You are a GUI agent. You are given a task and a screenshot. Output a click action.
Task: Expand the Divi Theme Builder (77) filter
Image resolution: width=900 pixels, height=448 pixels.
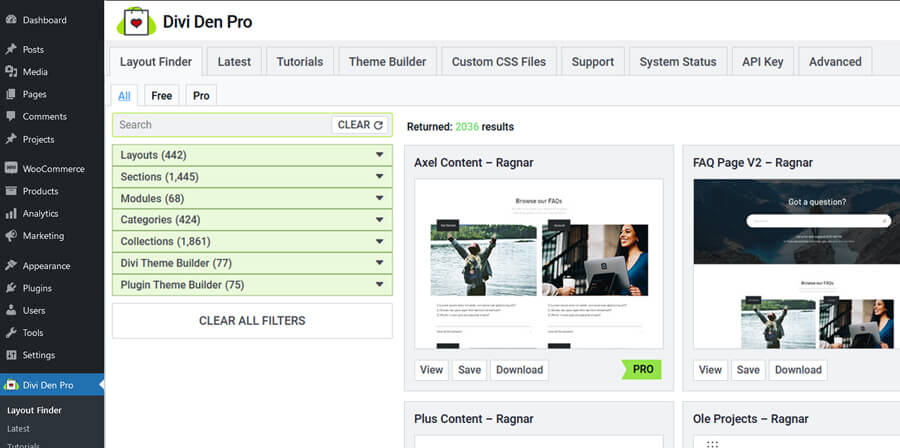point(252,263)
